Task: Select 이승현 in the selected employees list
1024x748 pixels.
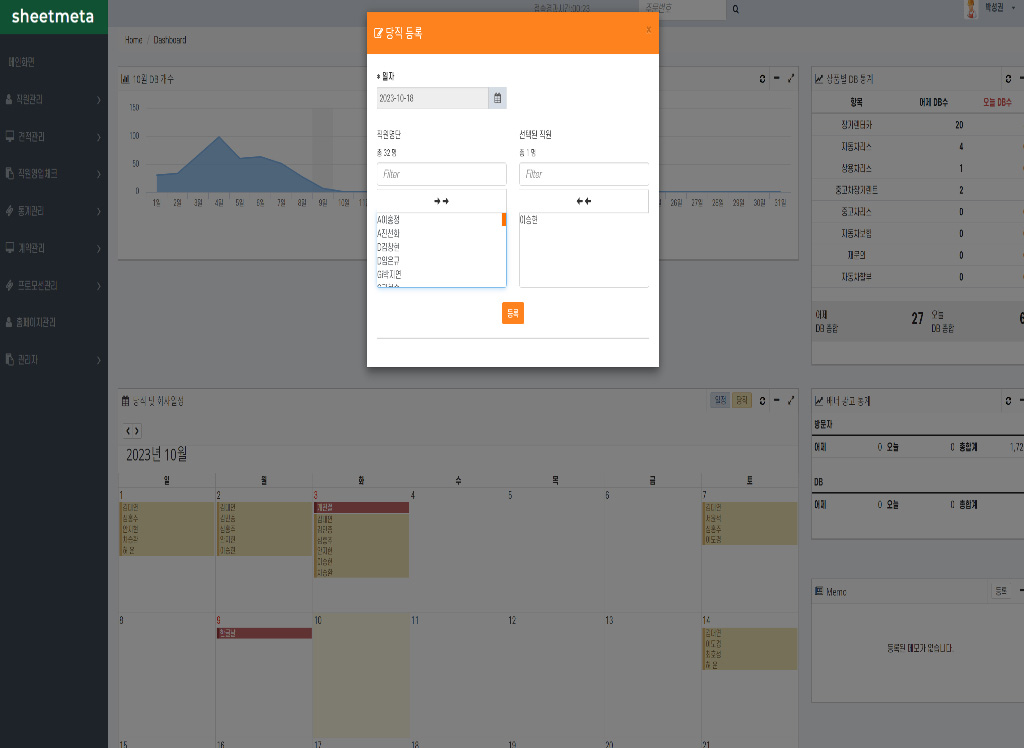Action: pos(529,220)
